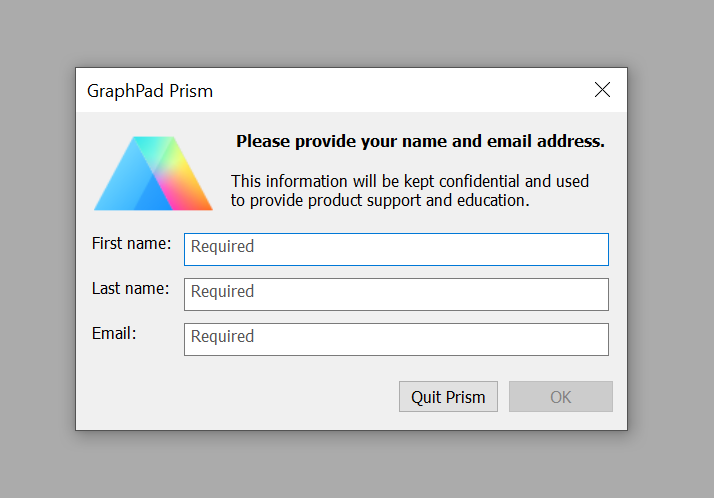Click the "Email:" label
714x498 pixels.
114,333
